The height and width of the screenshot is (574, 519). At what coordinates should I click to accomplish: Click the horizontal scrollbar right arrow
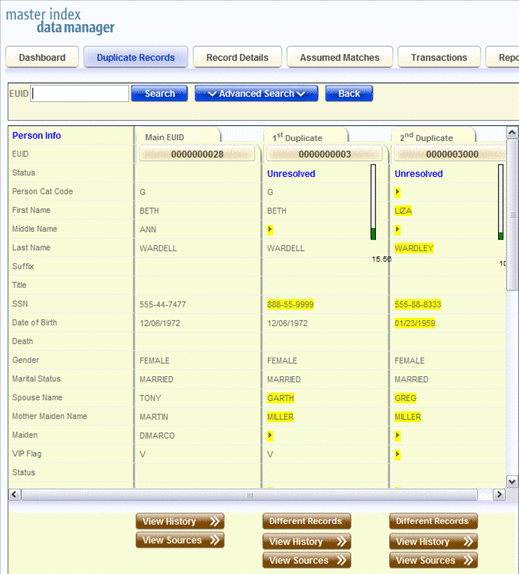coord(499,495)
